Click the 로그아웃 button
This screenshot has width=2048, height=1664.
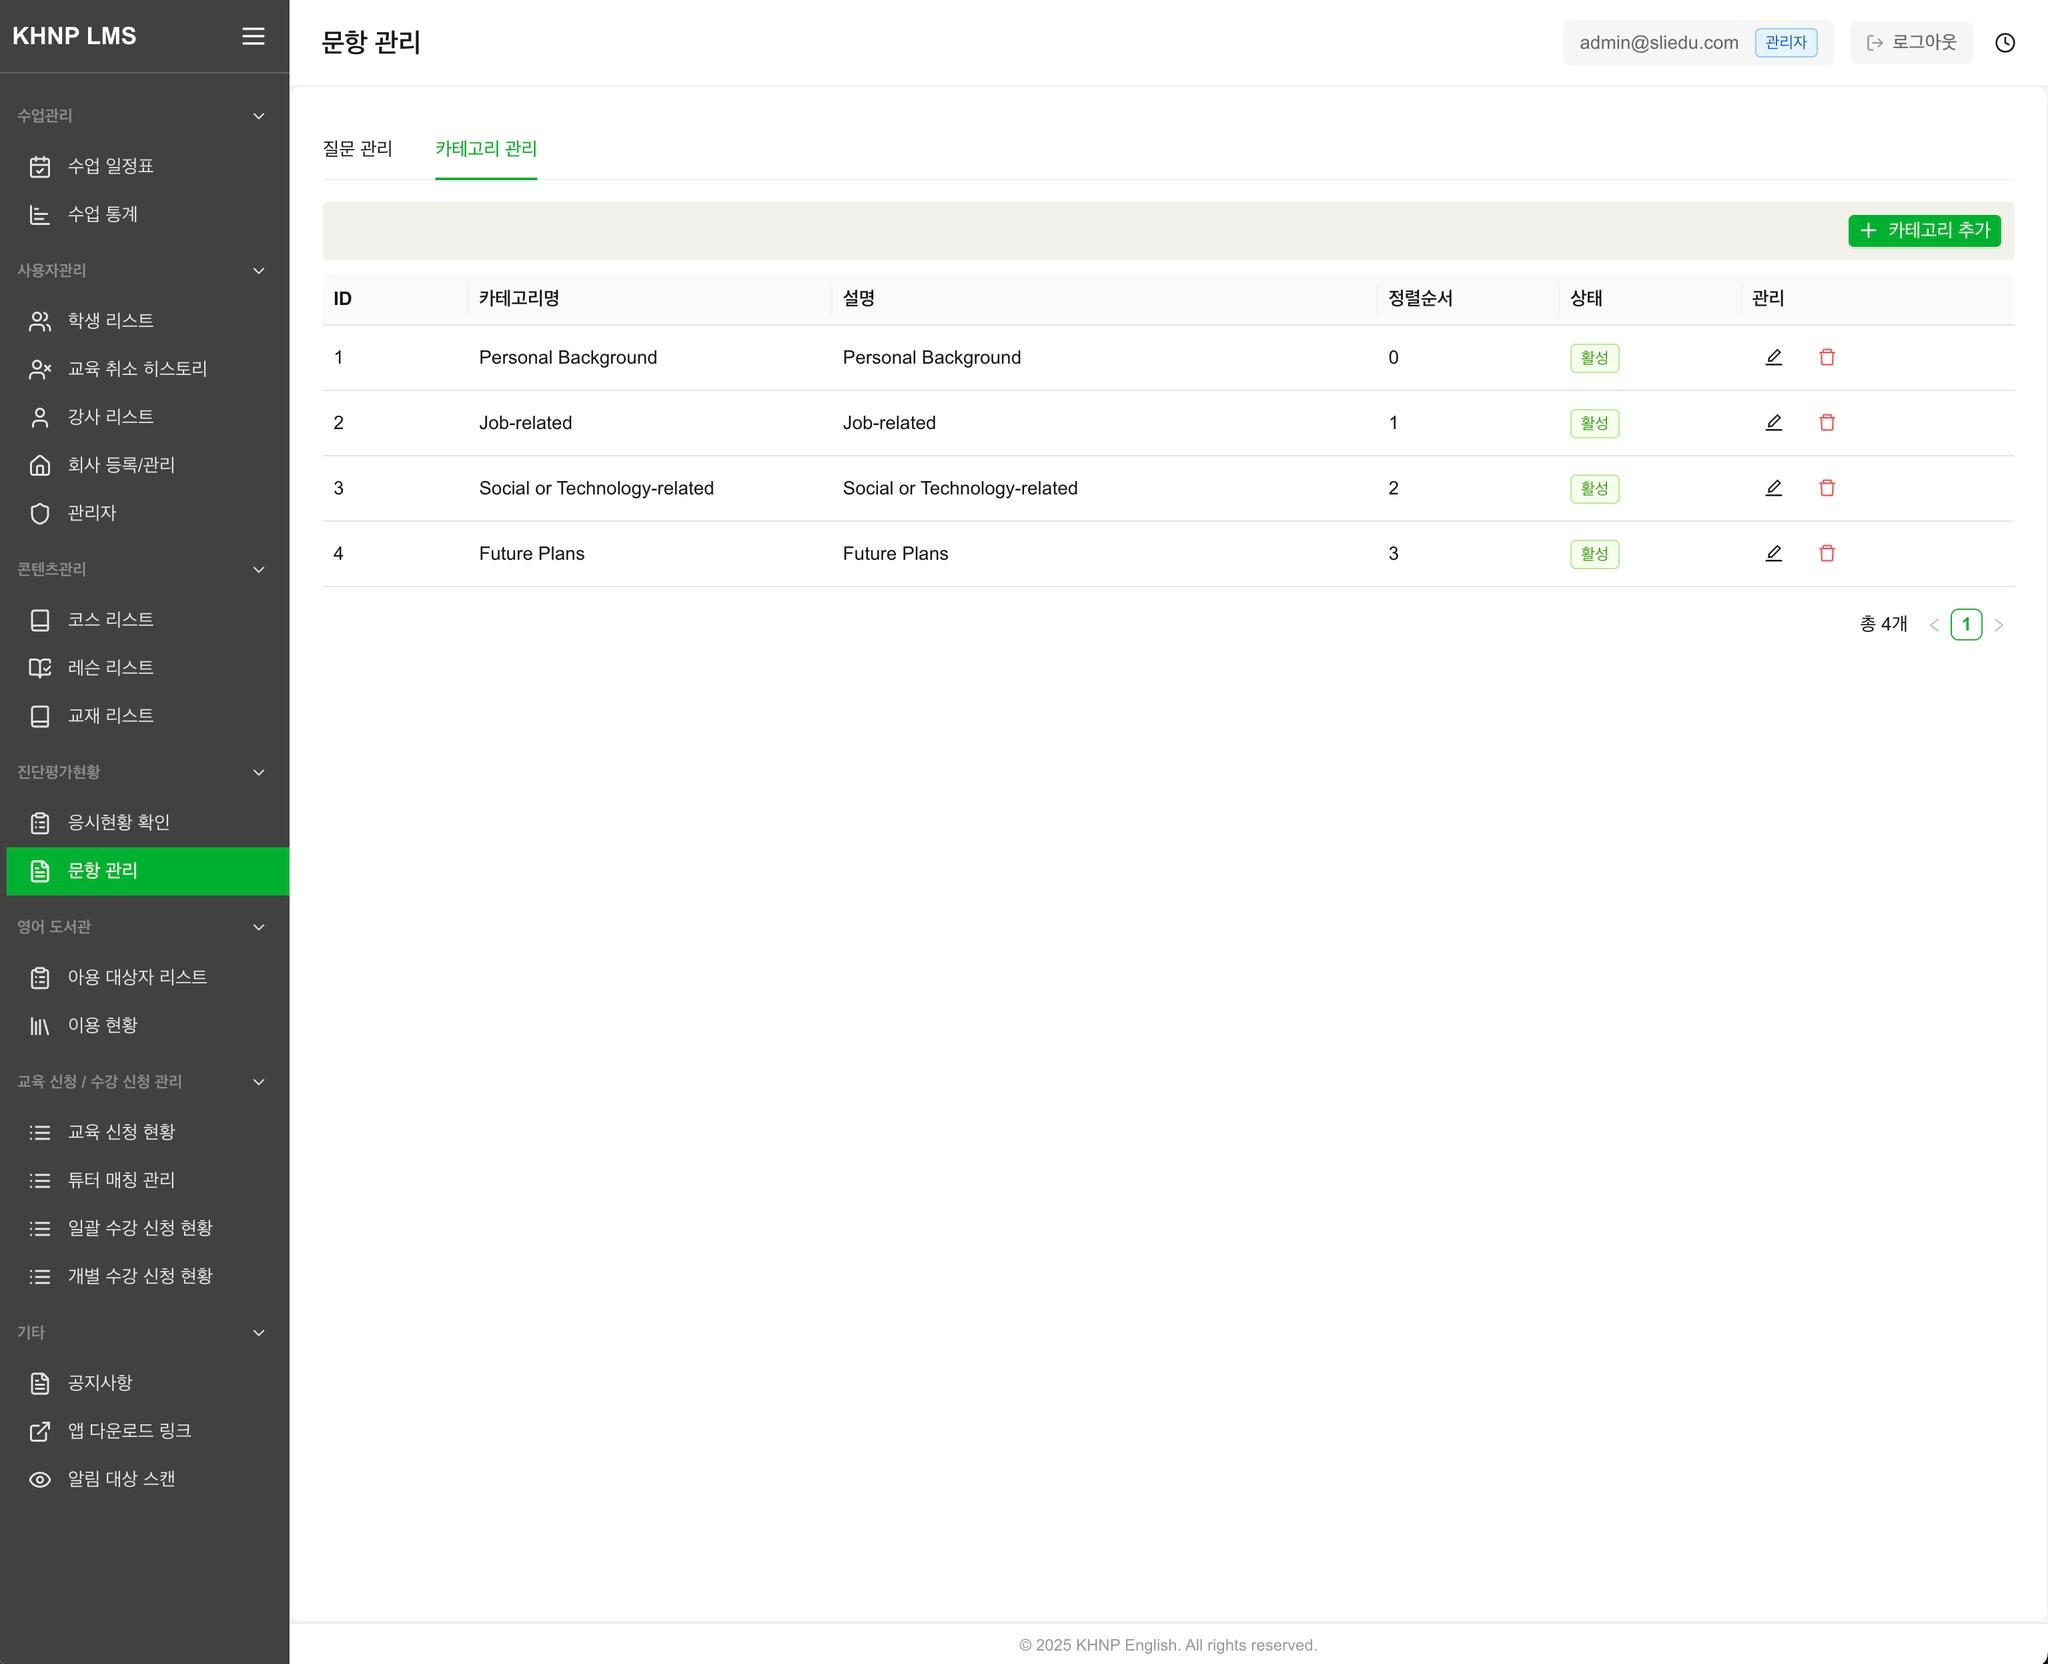1910,43
